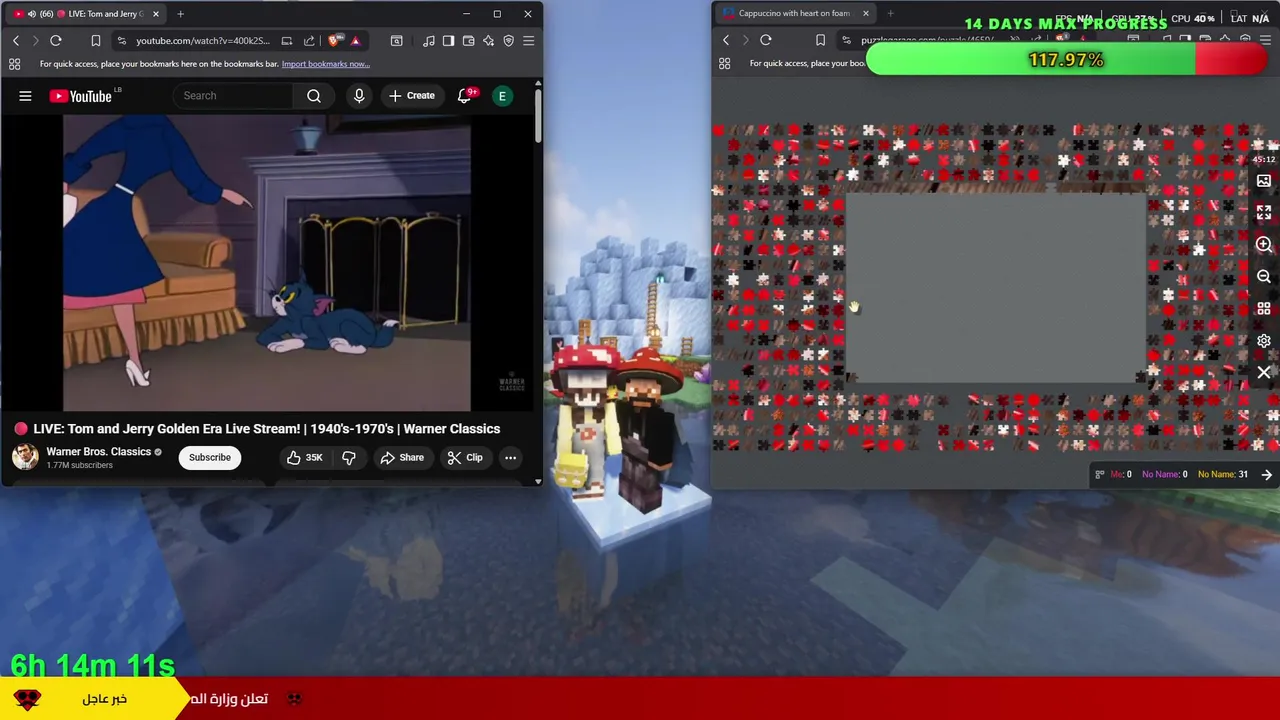This screenshot has height=720, width=1280.
Task: Click Import bookmarks now link
Action: tap(326, 64)
